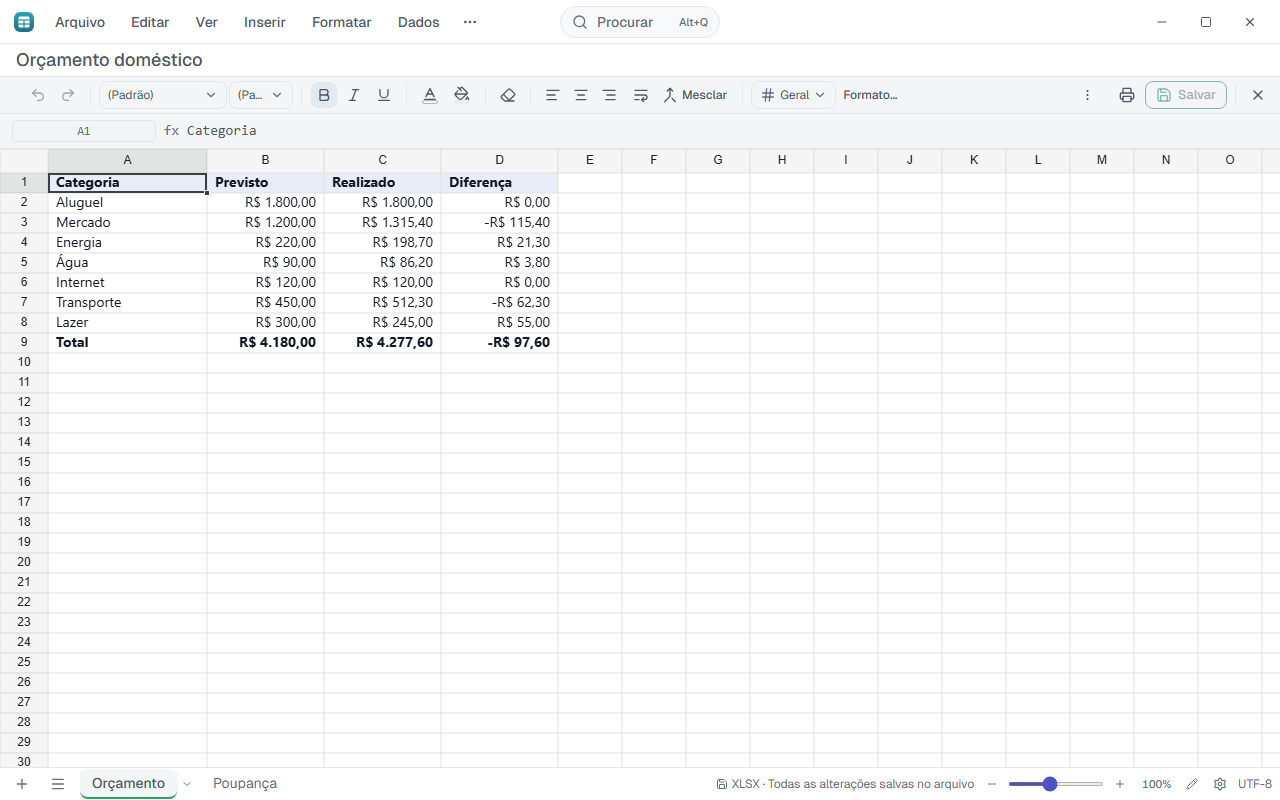
Task: Open the fill color bucket
Action: coord(462,95)
